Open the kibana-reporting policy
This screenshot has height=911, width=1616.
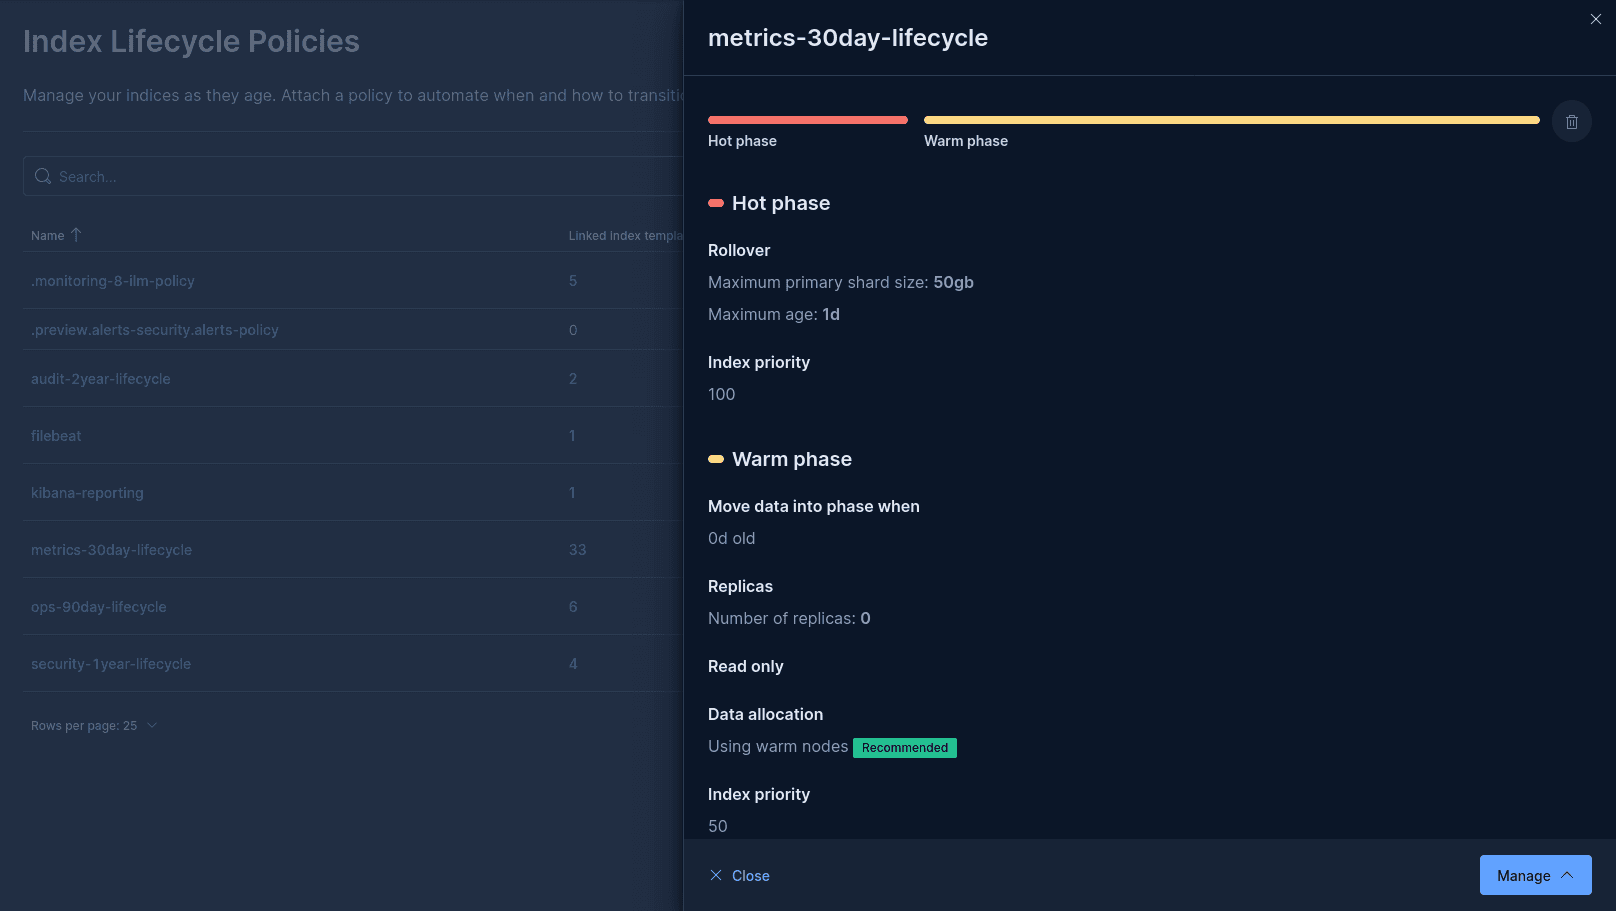(87, 493)
